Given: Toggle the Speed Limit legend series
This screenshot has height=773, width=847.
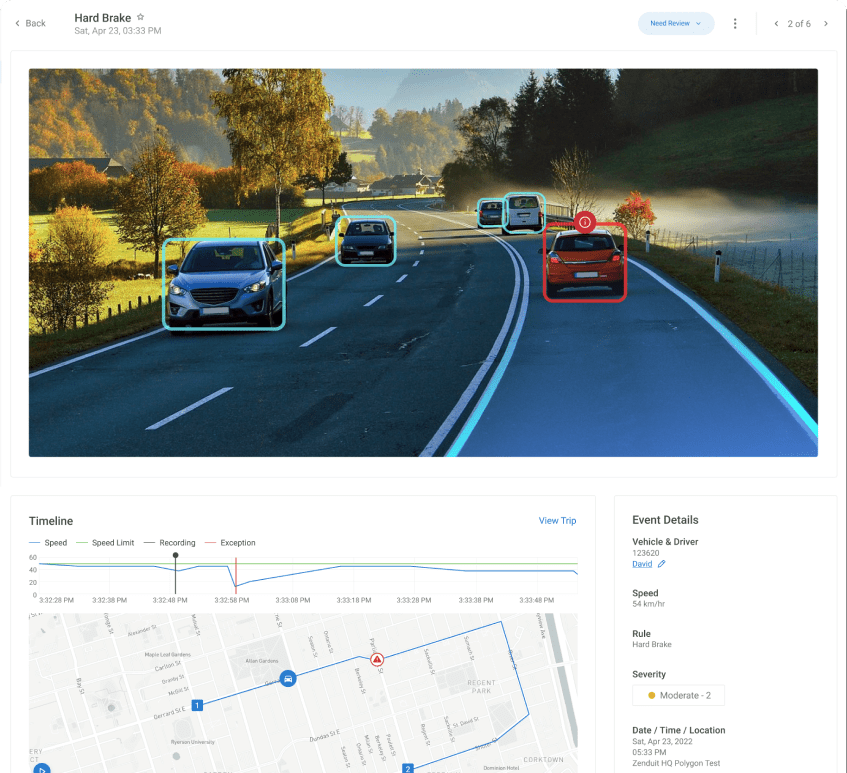Looking at the screenshot, I should (x=105, y=542).
